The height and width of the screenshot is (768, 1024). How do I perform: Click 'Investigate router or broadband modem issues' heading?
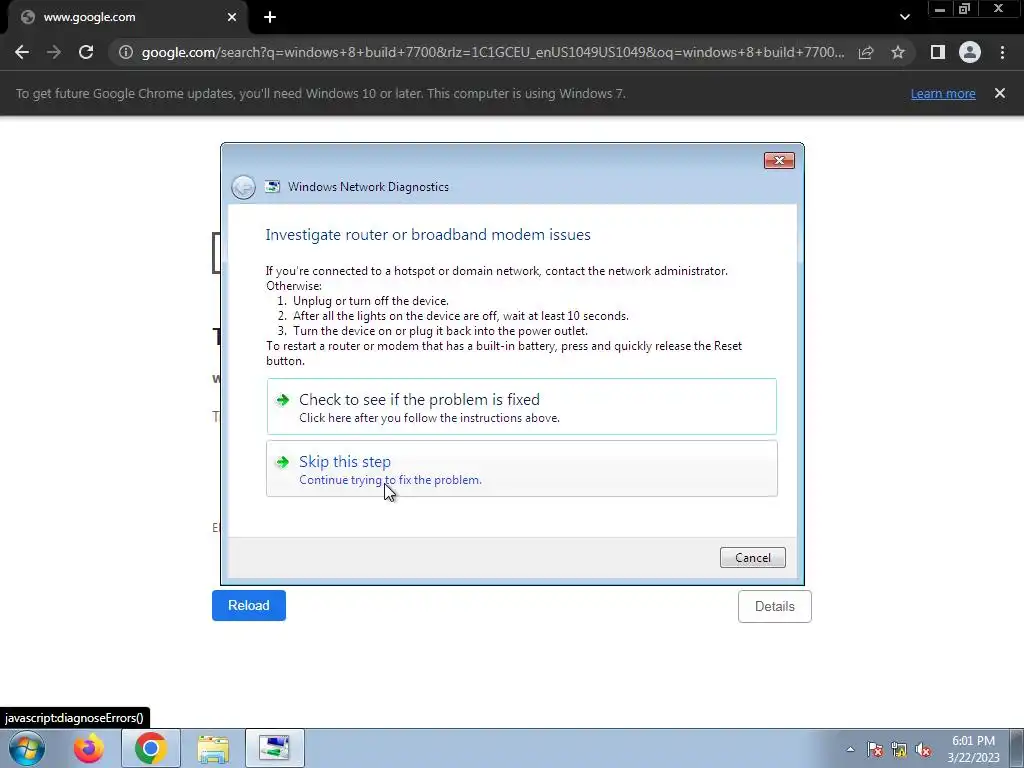(x=428, y=235)
